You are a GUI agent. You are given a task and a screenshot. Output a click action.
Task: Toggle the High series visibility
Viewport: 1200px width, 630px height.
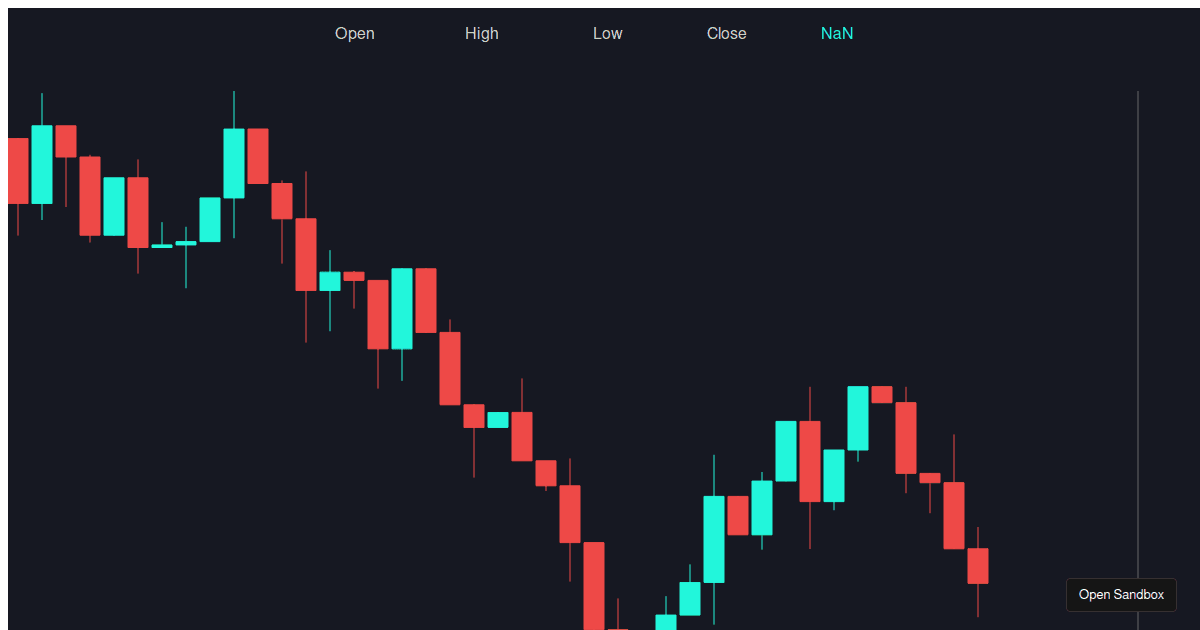481,33
